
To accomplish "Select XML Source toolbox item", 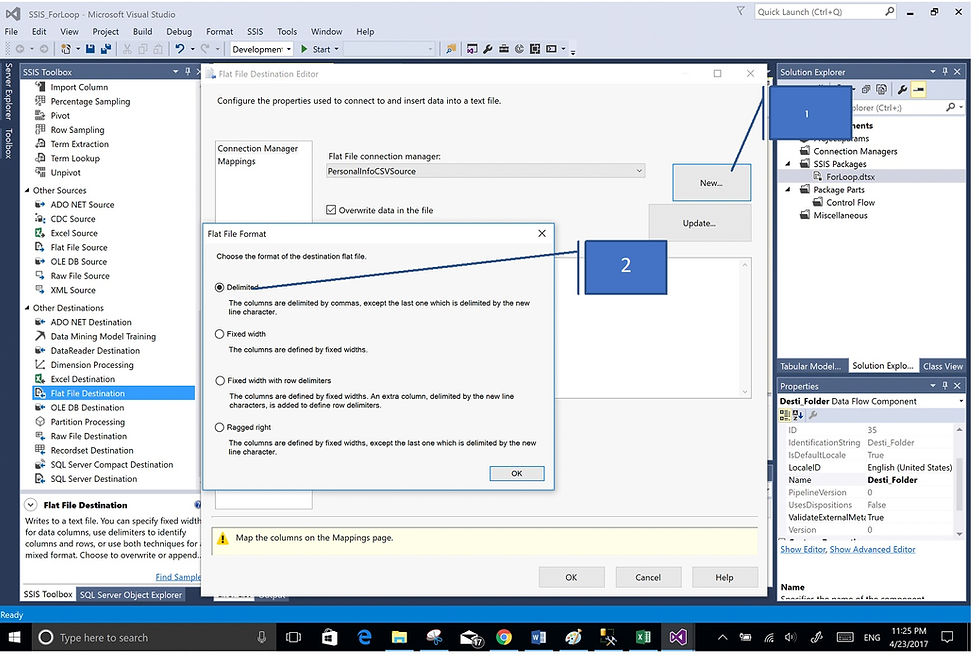I will (x=73, y=290).
